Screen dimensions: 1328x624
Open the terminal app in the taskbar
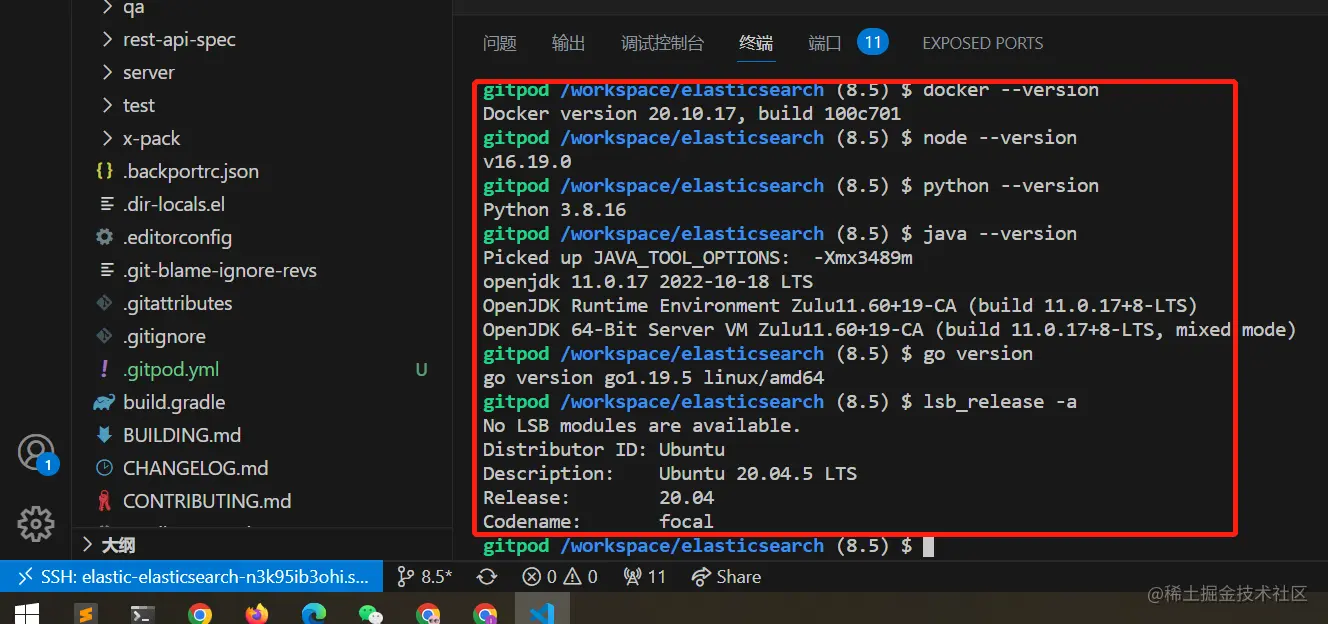pyautogui.click(x=143, y=613)
